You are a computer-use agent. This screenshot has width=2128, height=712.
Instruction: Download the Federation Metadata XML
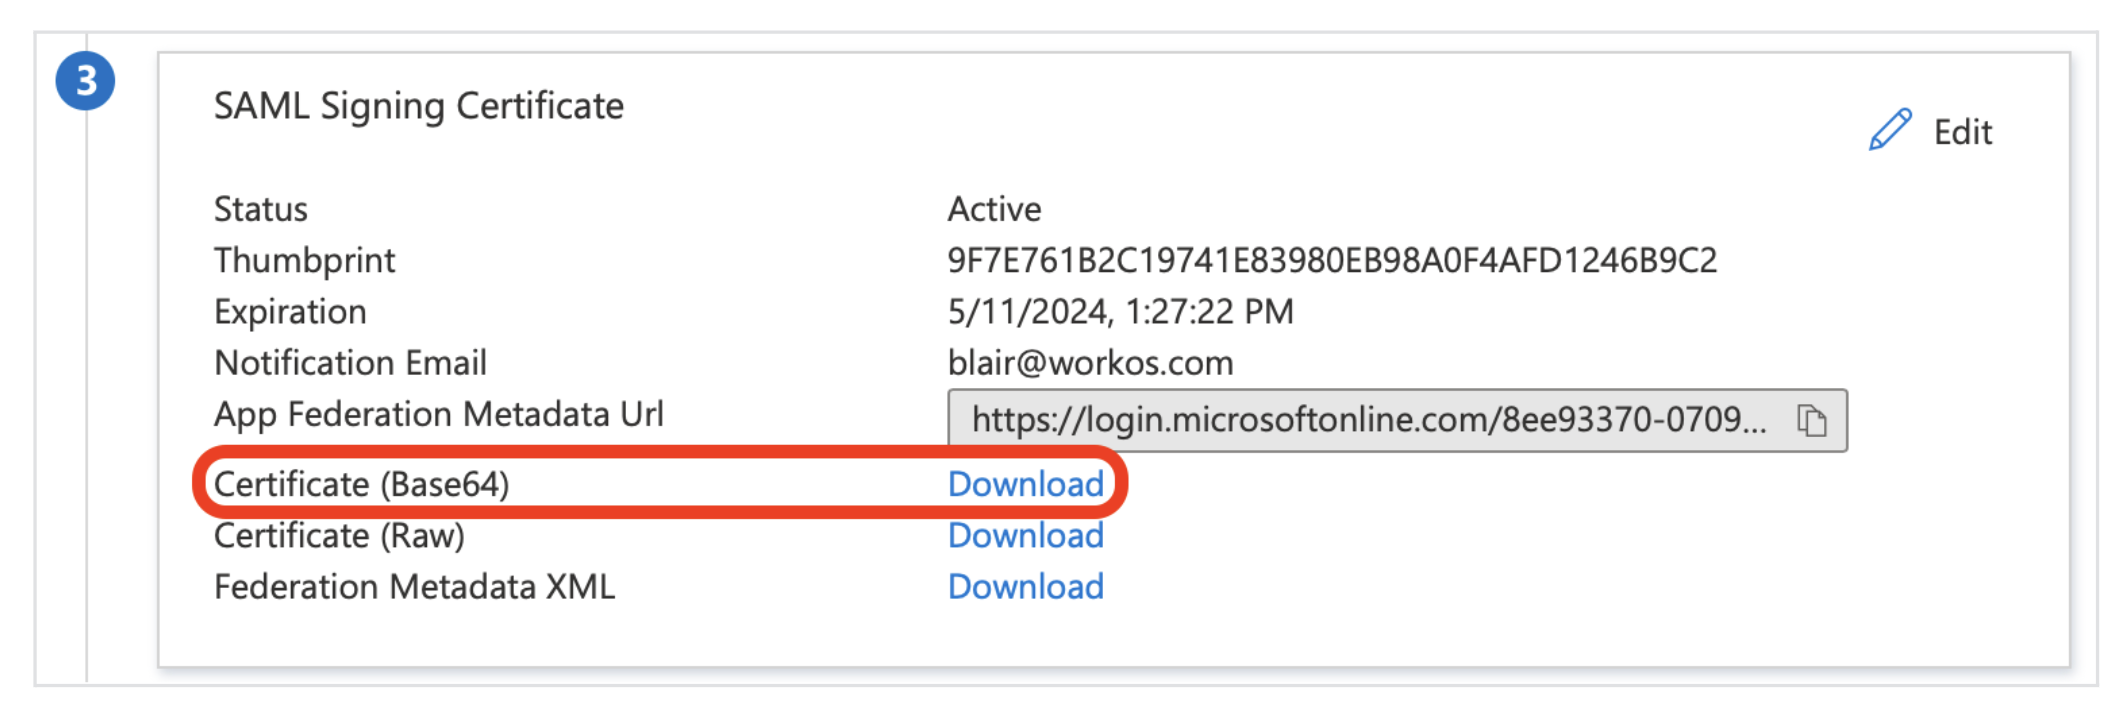(x=1025, y=586)
